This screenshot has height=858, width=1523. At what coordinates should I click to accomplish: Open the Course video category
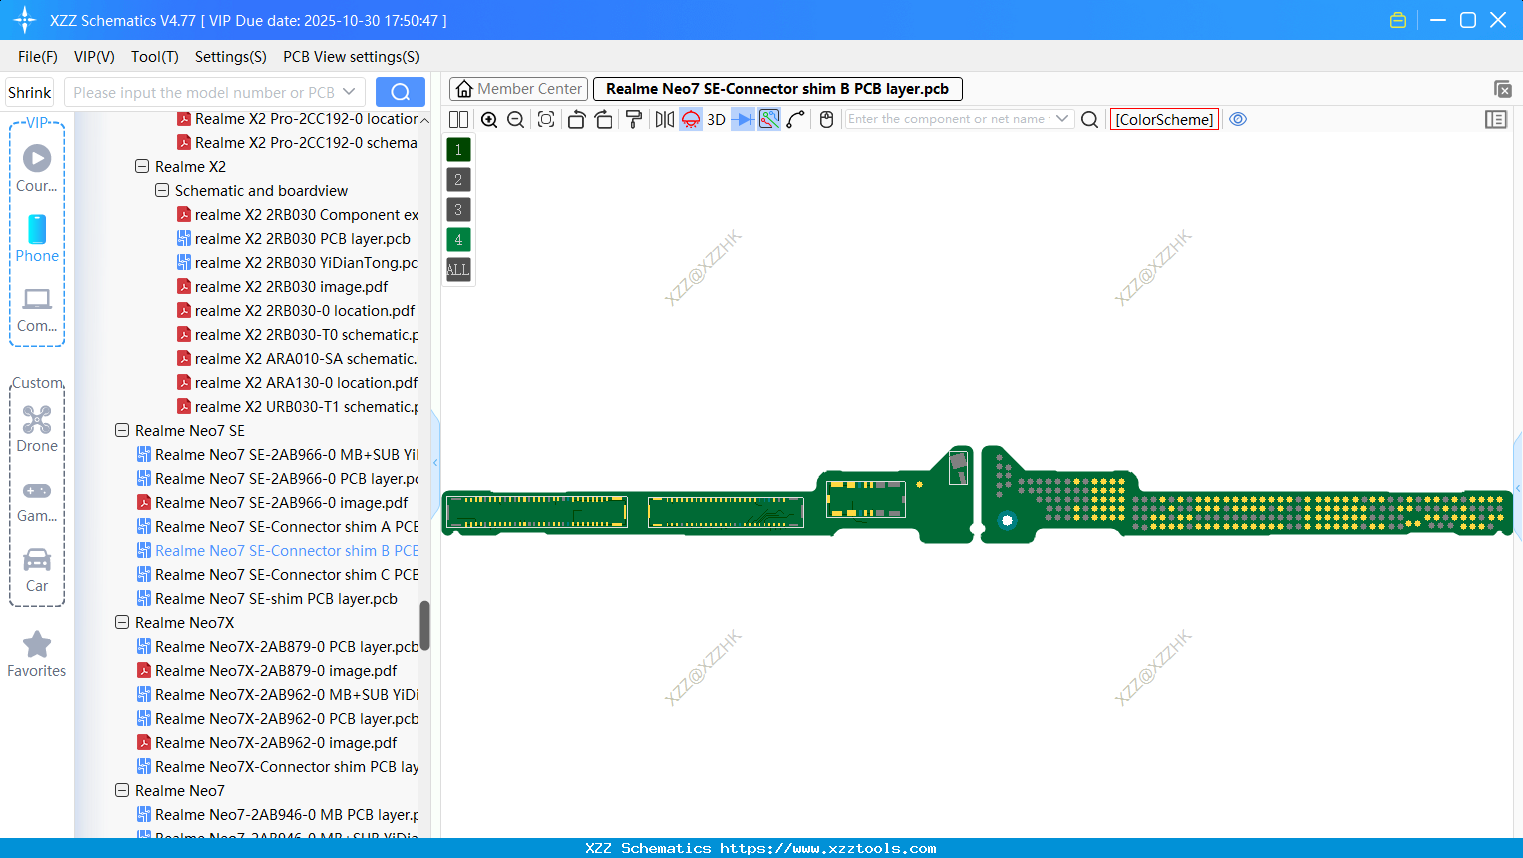pyautogui.click(x=37, y=168)
